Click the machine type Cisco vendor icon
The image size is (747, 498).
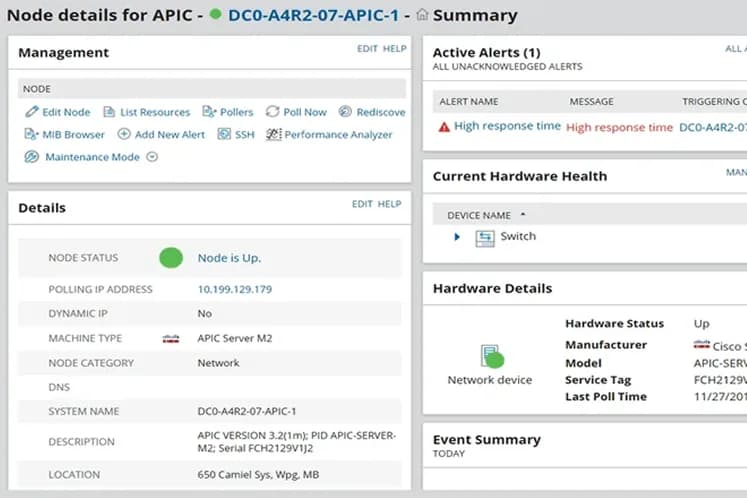tap(171, 339)
